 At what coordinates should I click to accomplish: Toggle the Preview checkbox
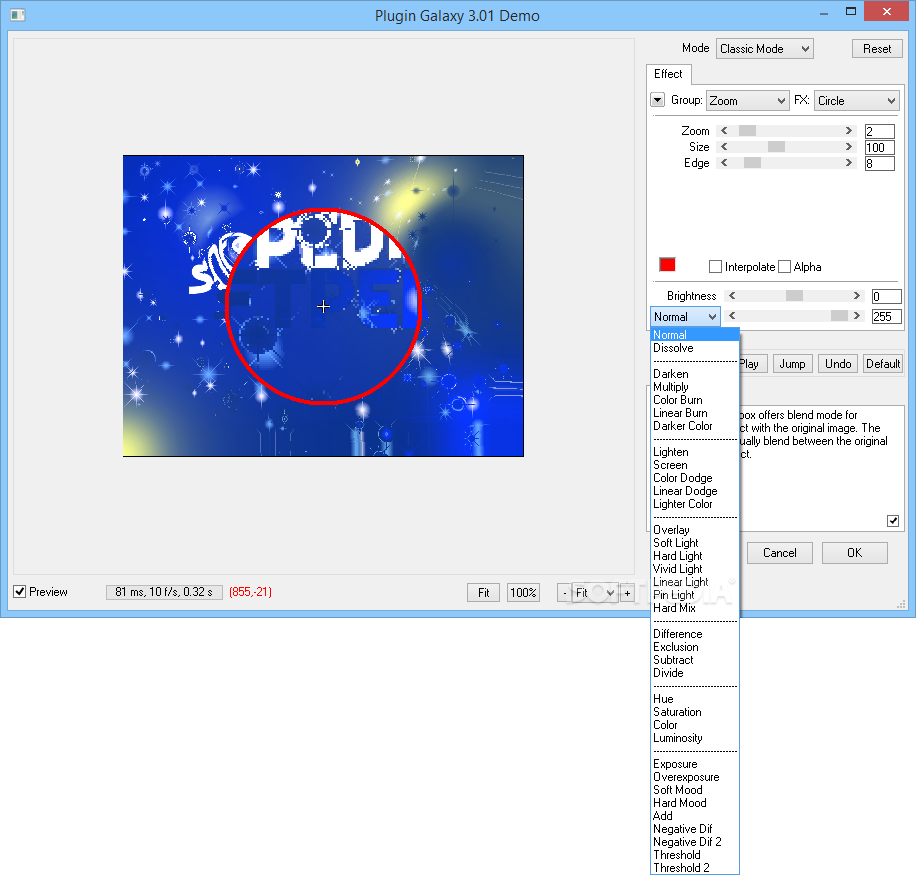19,592
